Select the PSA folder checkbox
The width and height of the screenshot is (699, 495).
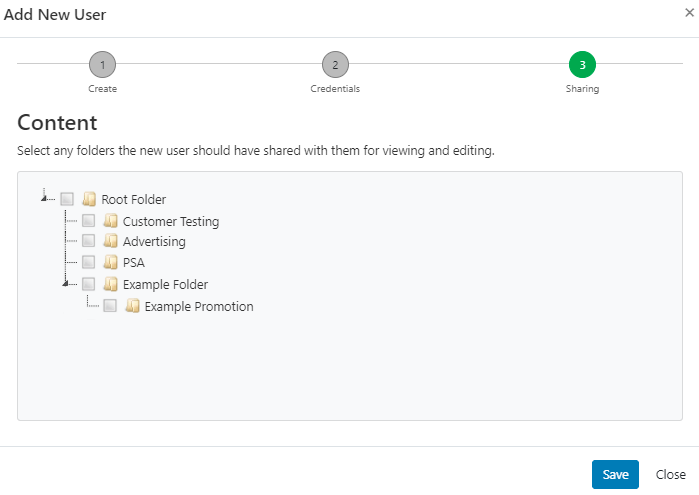(x=88, y=262)
